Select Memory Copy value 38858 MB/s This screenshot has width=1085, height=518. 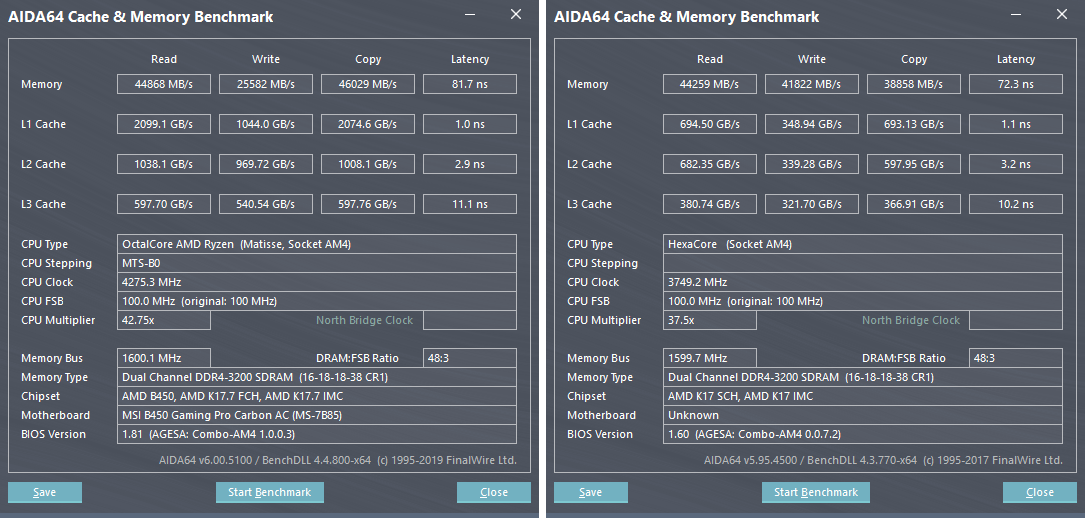pos(914,84)
